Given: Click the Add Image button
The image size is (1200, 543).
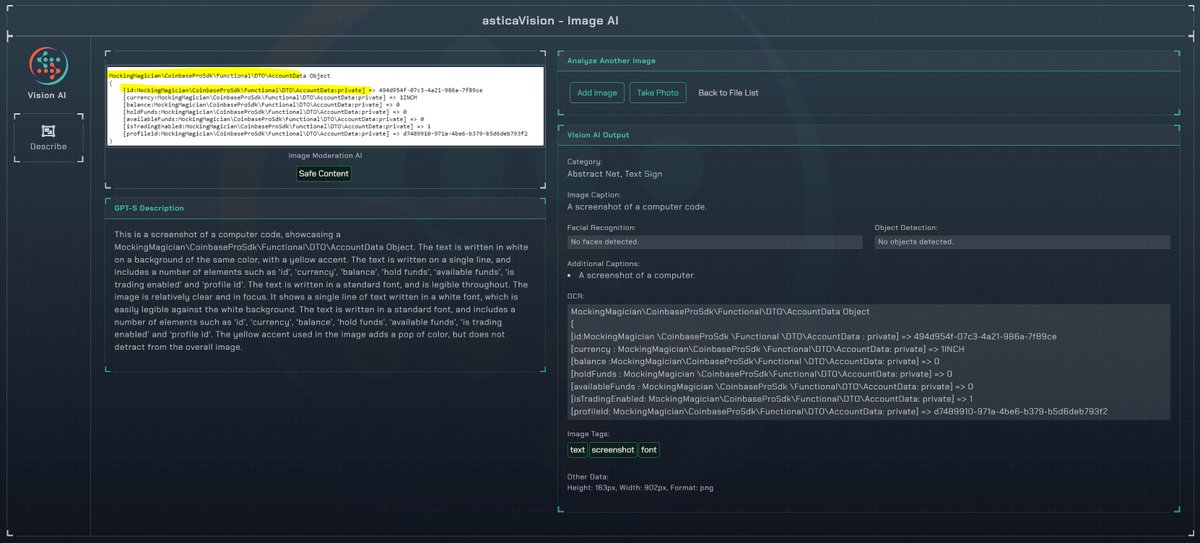Looking at the screenshot, I should [x=598, y=93].
